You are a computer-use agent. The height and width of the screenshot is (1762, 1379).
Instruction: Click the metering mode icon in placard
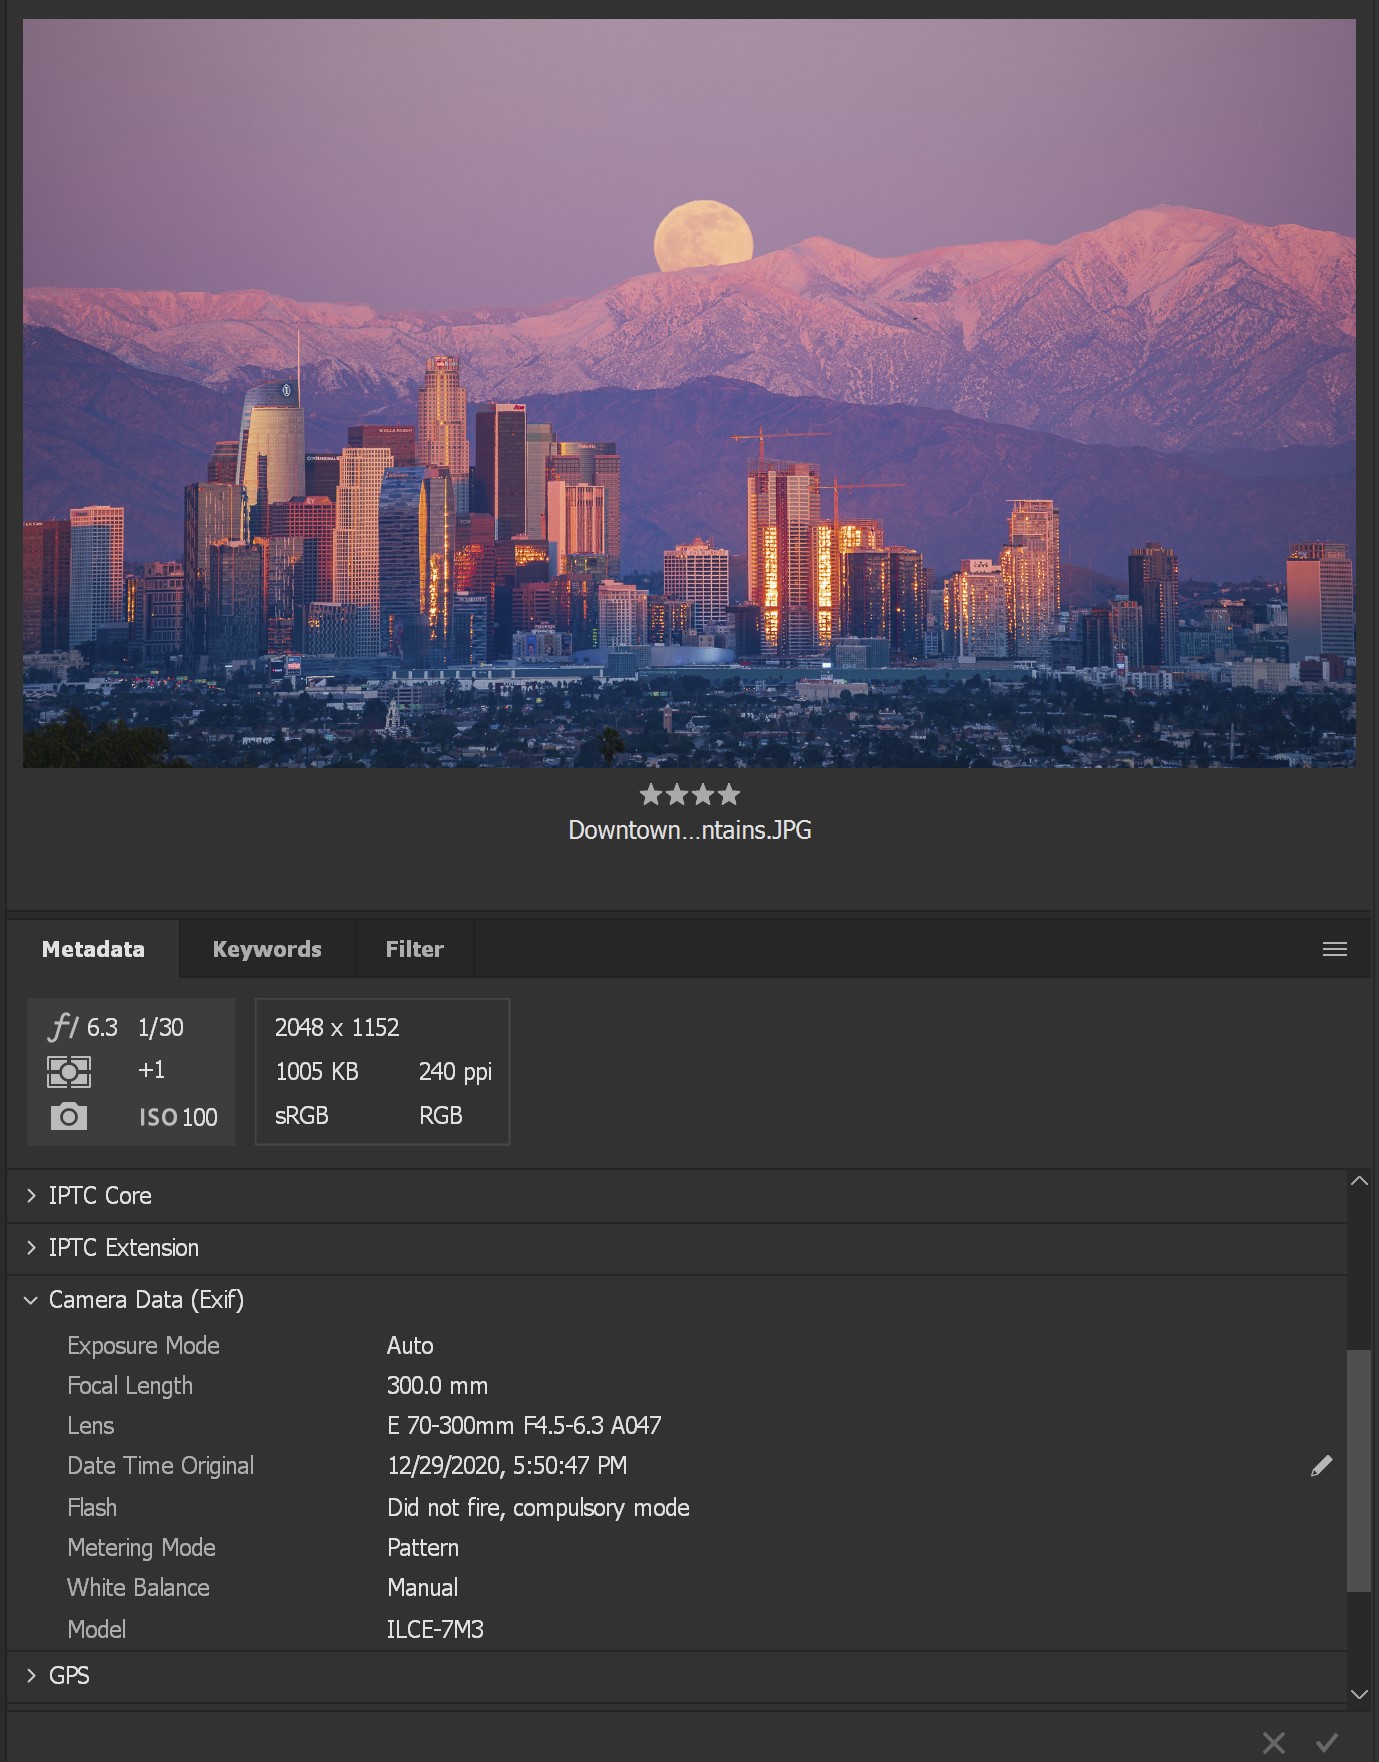pos(69,1072)
